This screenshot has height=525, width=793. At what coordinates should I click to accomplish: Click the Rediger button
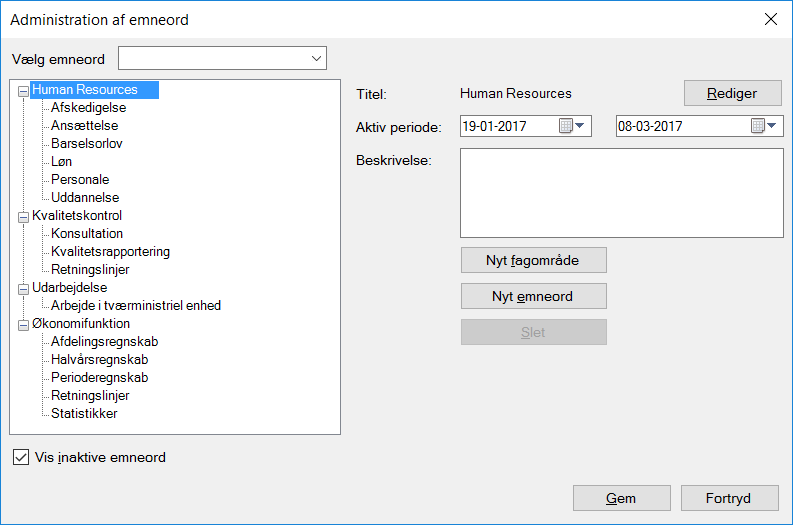(x=732, y=93)
